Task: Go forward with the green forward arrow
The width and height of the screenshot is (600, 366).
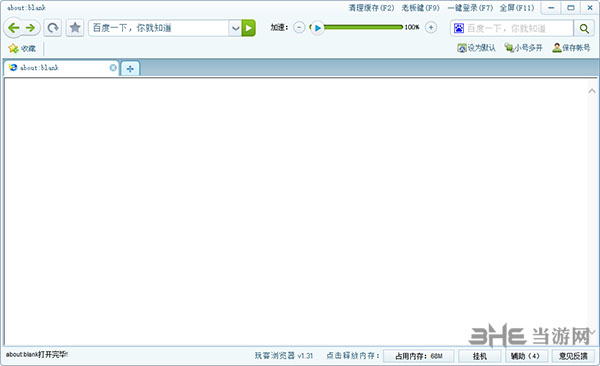Action: click(x=30, y=28)
